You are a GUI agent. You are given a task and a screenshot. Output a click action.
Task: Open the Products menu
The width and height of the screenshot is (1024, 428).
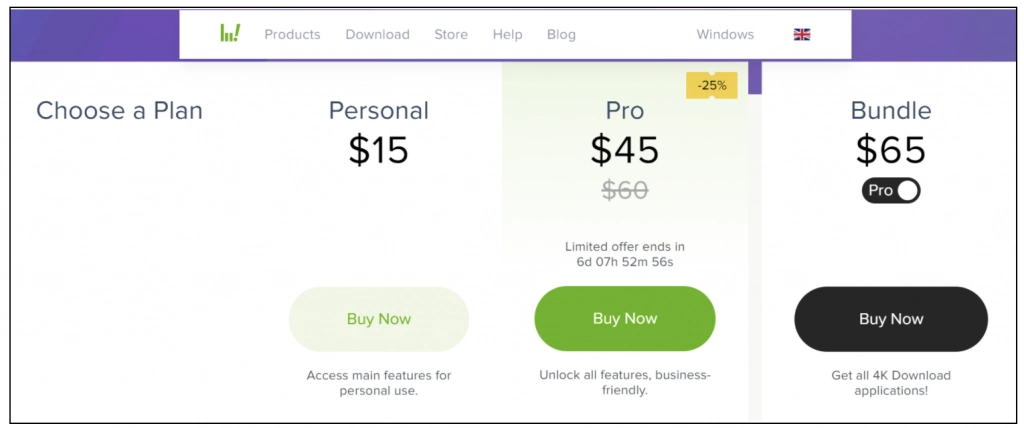(292, 34)
